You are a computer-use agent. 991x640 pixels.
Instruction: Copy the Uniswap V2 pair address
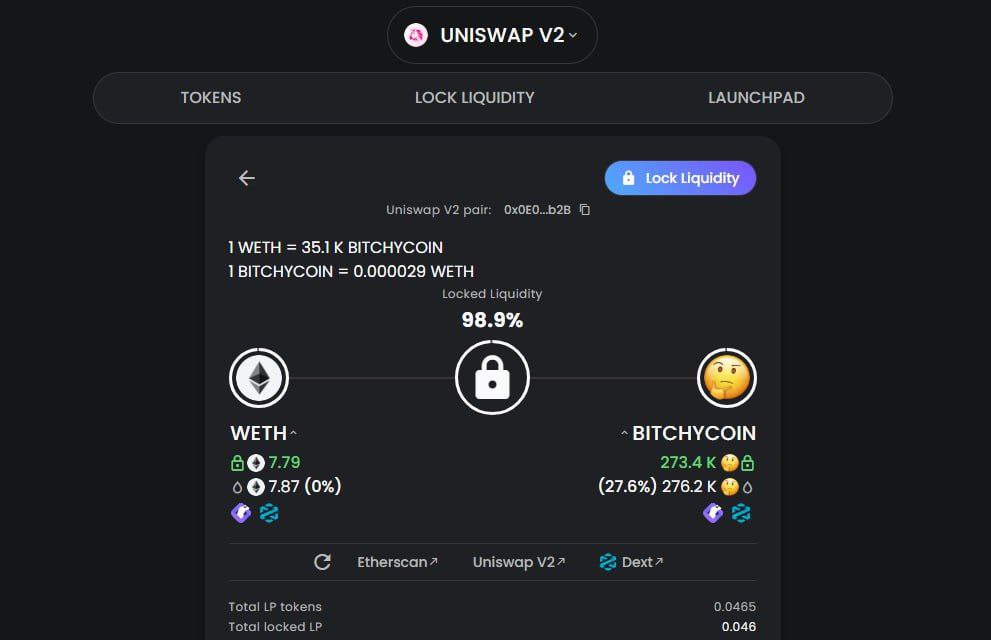click(x=585, y=210)
